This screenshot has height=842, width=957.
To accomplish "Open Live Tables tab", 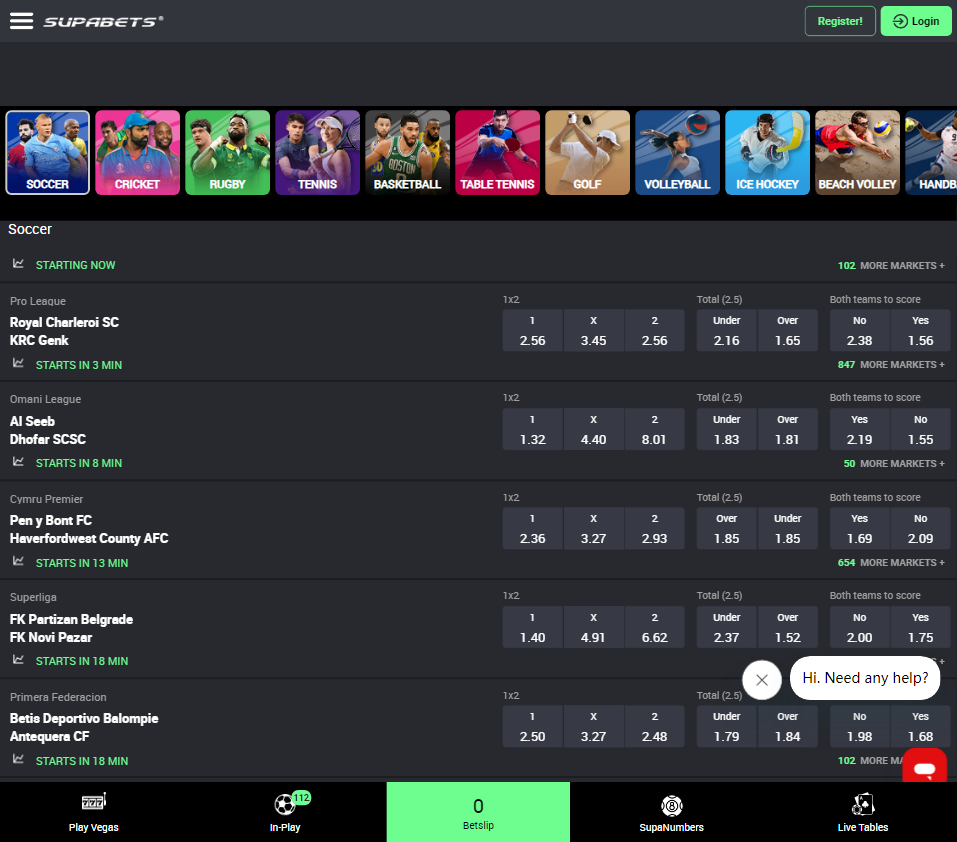I will click(x=862, y=812).
